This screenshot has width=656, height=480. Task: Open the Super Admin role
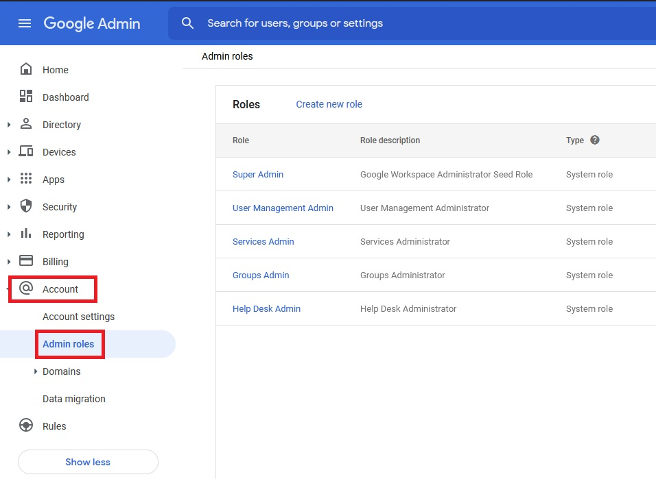[258, 175]
